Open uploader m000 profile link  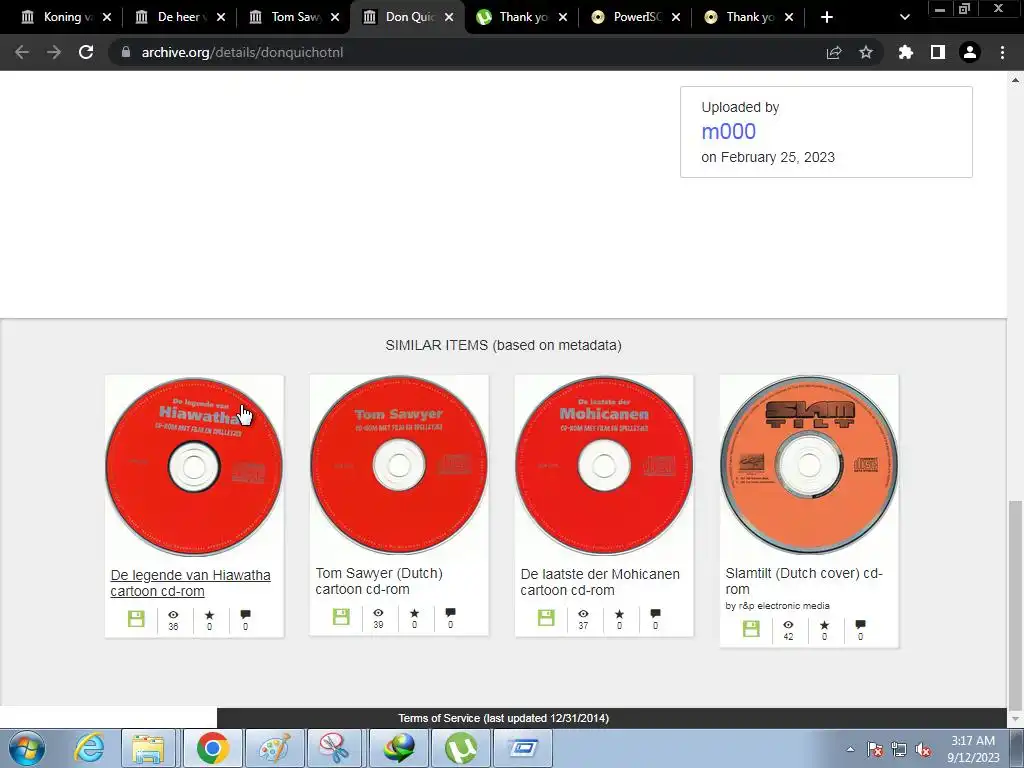(x=728, y=131)
